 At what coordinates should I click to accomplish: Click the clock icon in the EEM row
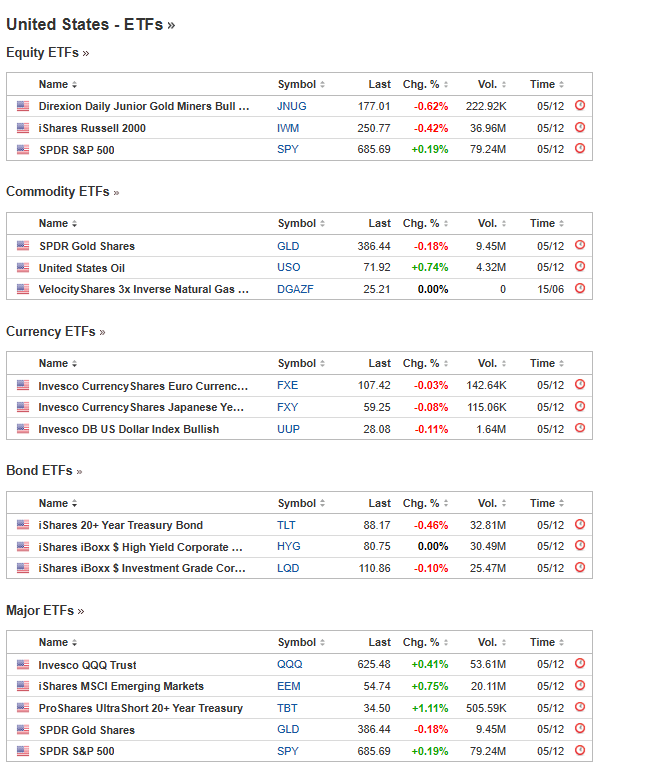click(x=580, y=686)
